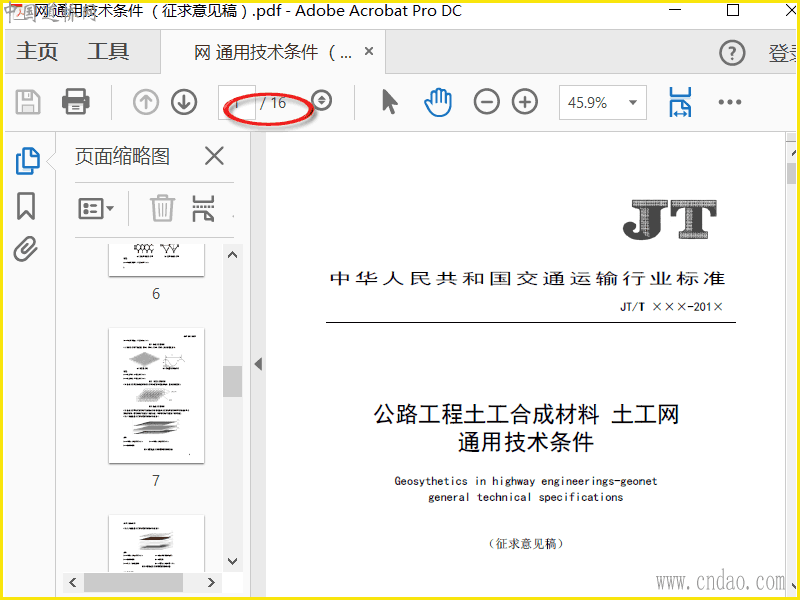
Task: Open the Help question mark icon
Action: [732, 53]
